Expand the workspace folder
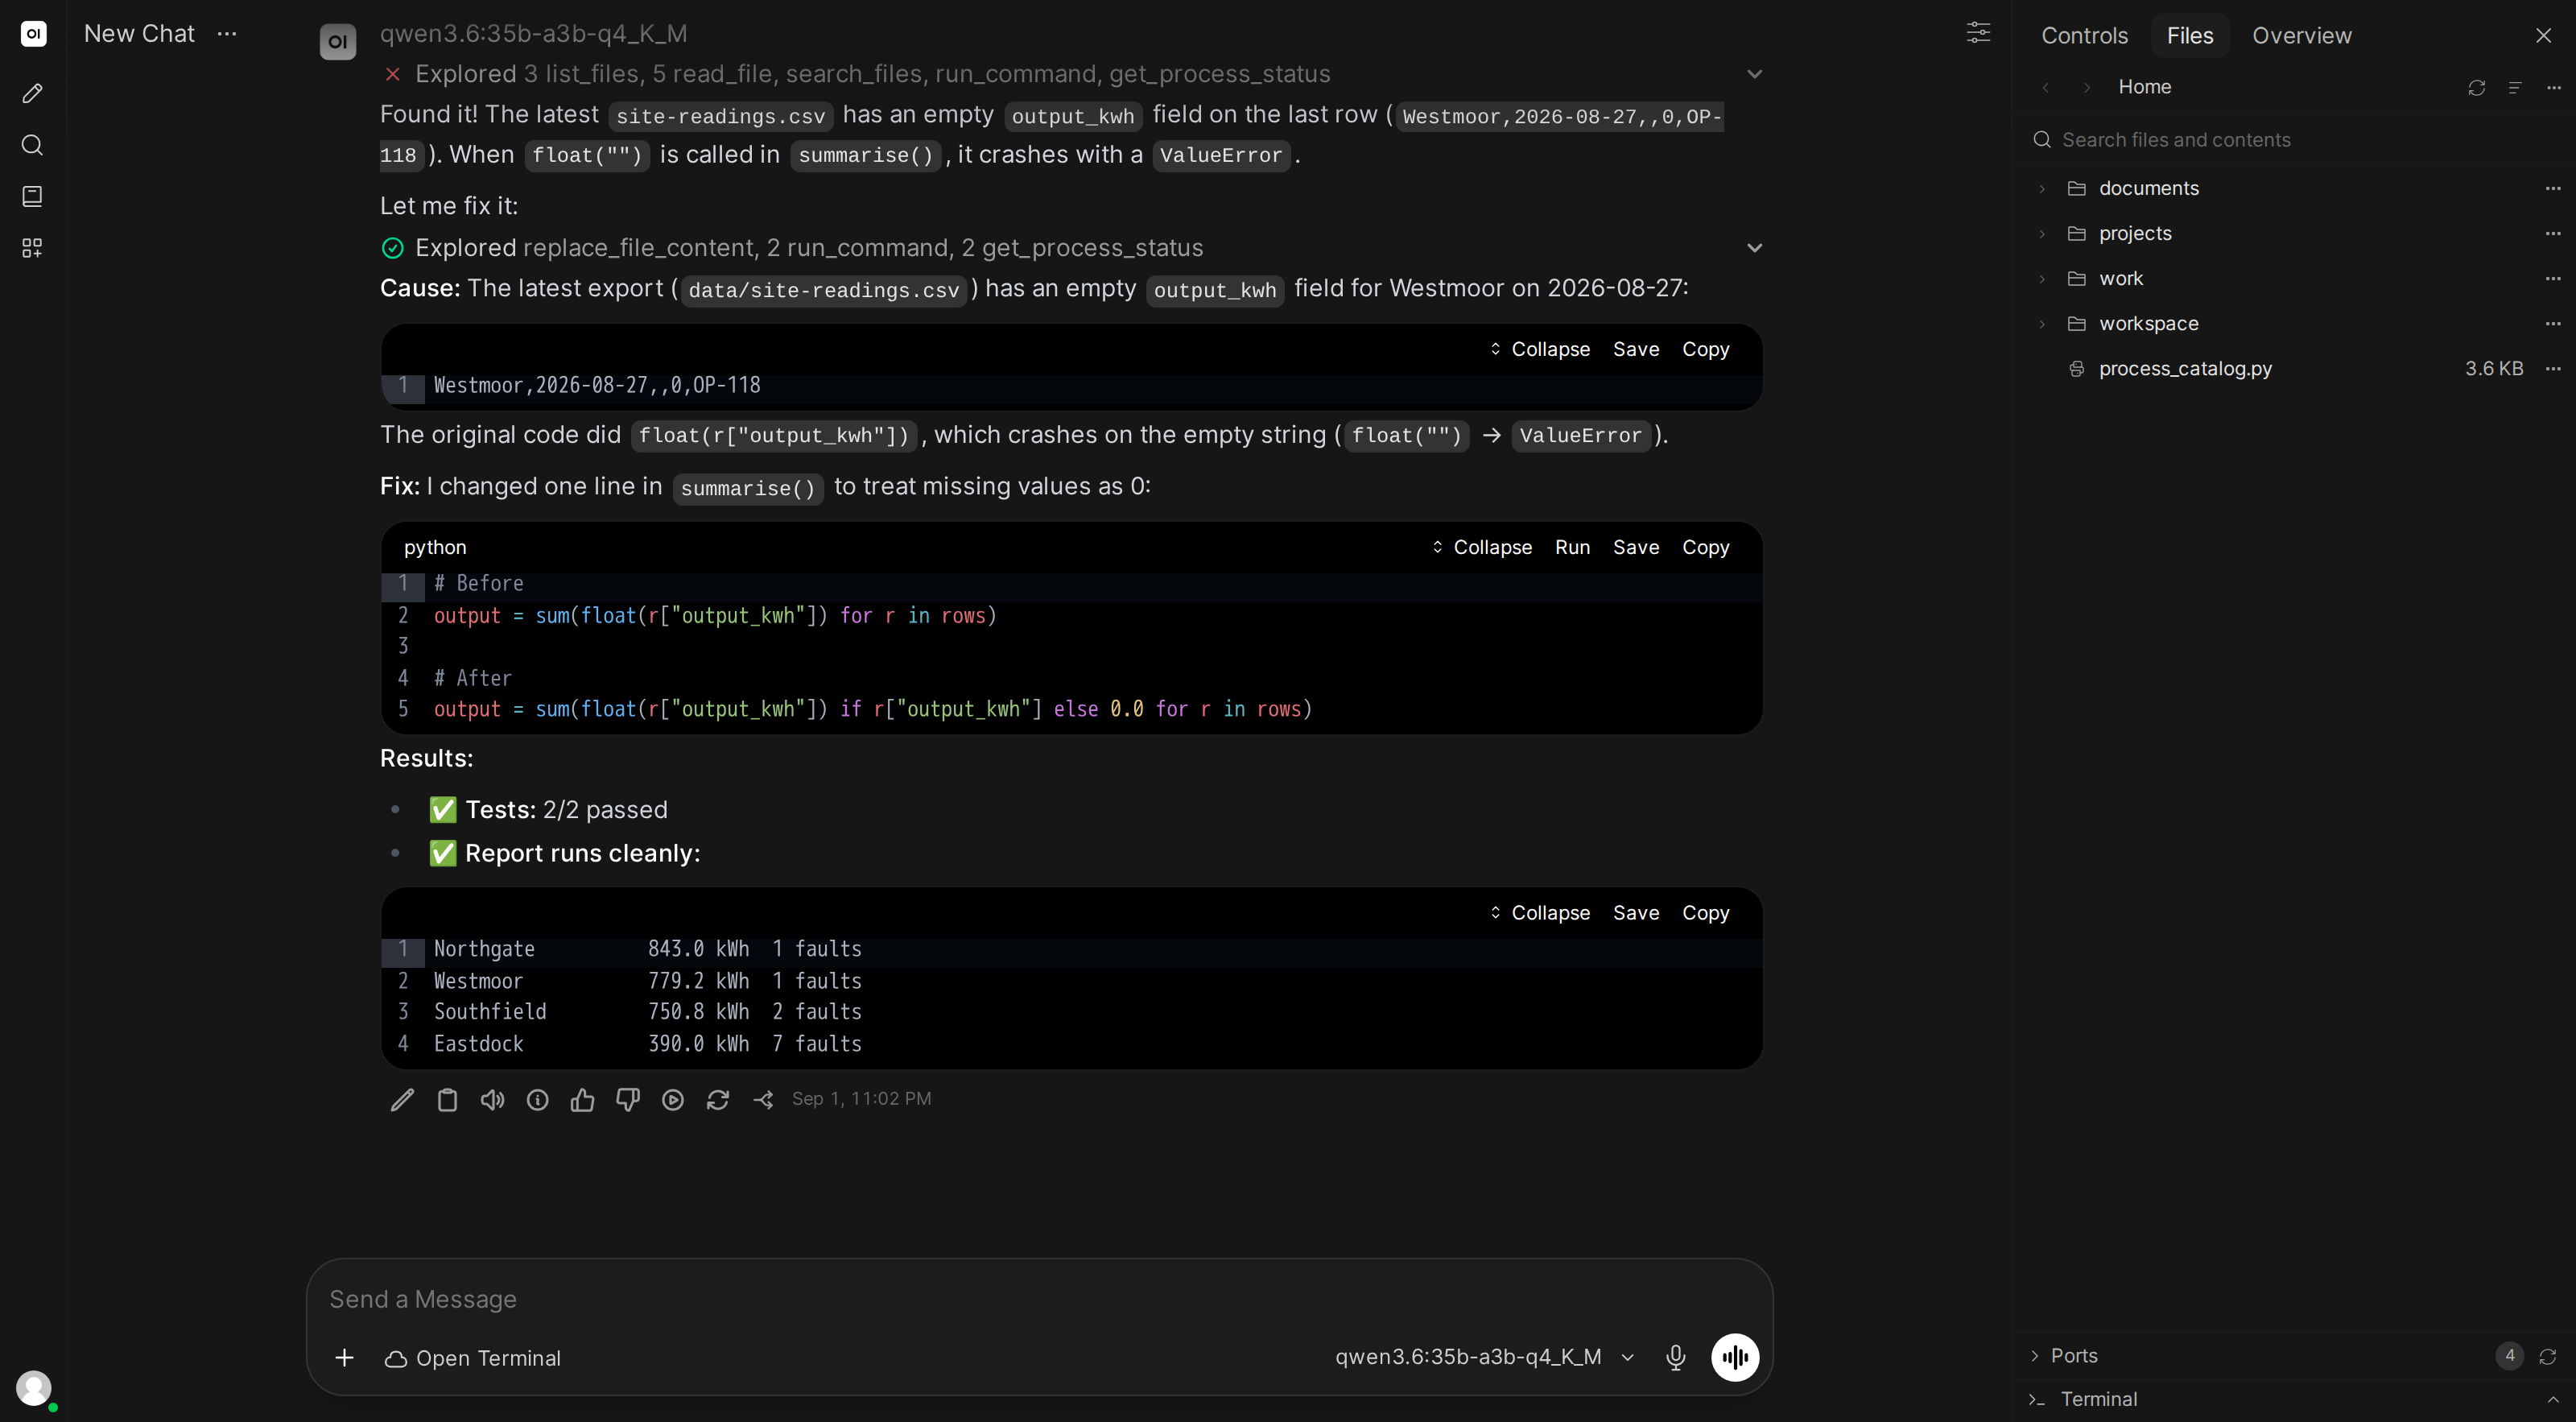The image size is (2576, 1422). click(2041, 324)
